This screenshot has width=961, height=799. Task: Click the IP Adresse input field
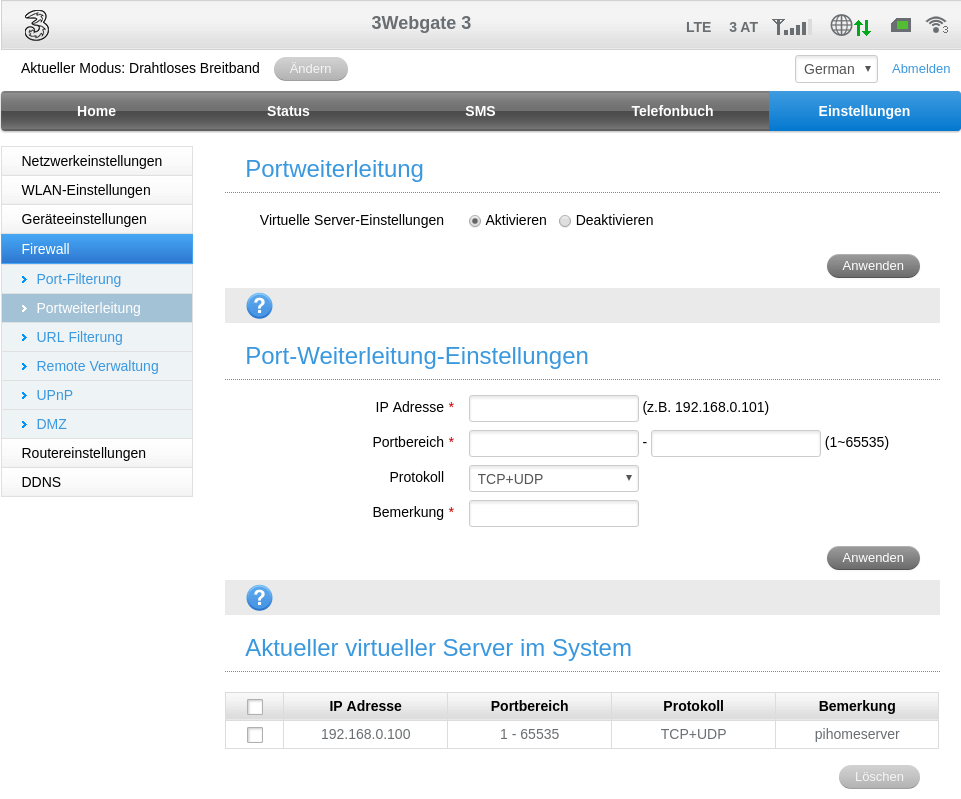coord(553,408)
